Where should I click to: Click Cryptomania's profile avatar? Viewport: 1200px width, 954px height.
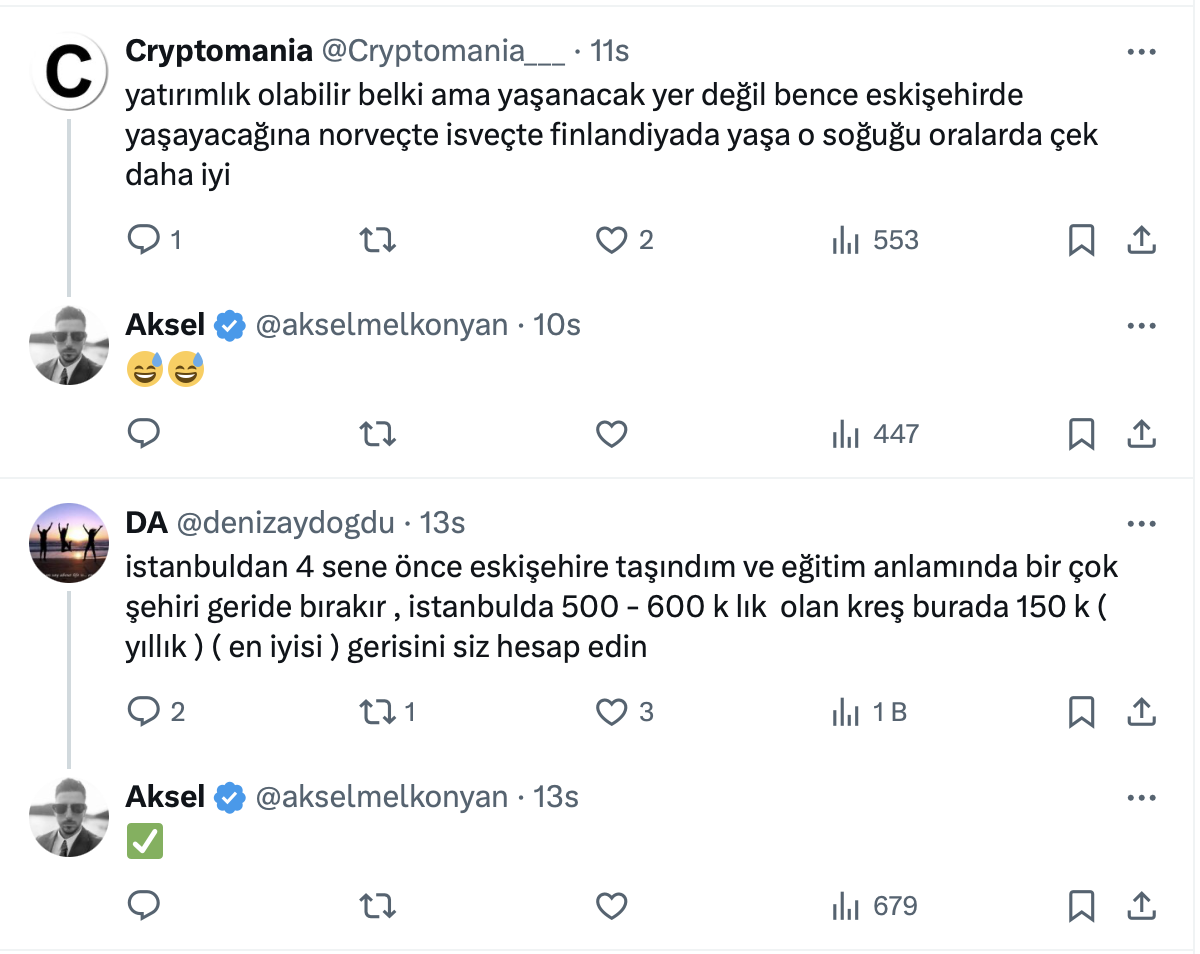pyautogui.click(x=69, y=71)
